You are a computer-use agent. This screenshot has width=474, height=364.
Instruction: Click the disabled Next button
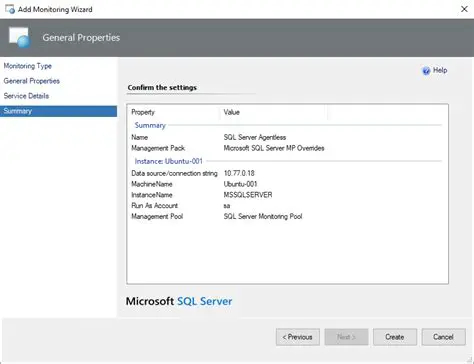346,337
